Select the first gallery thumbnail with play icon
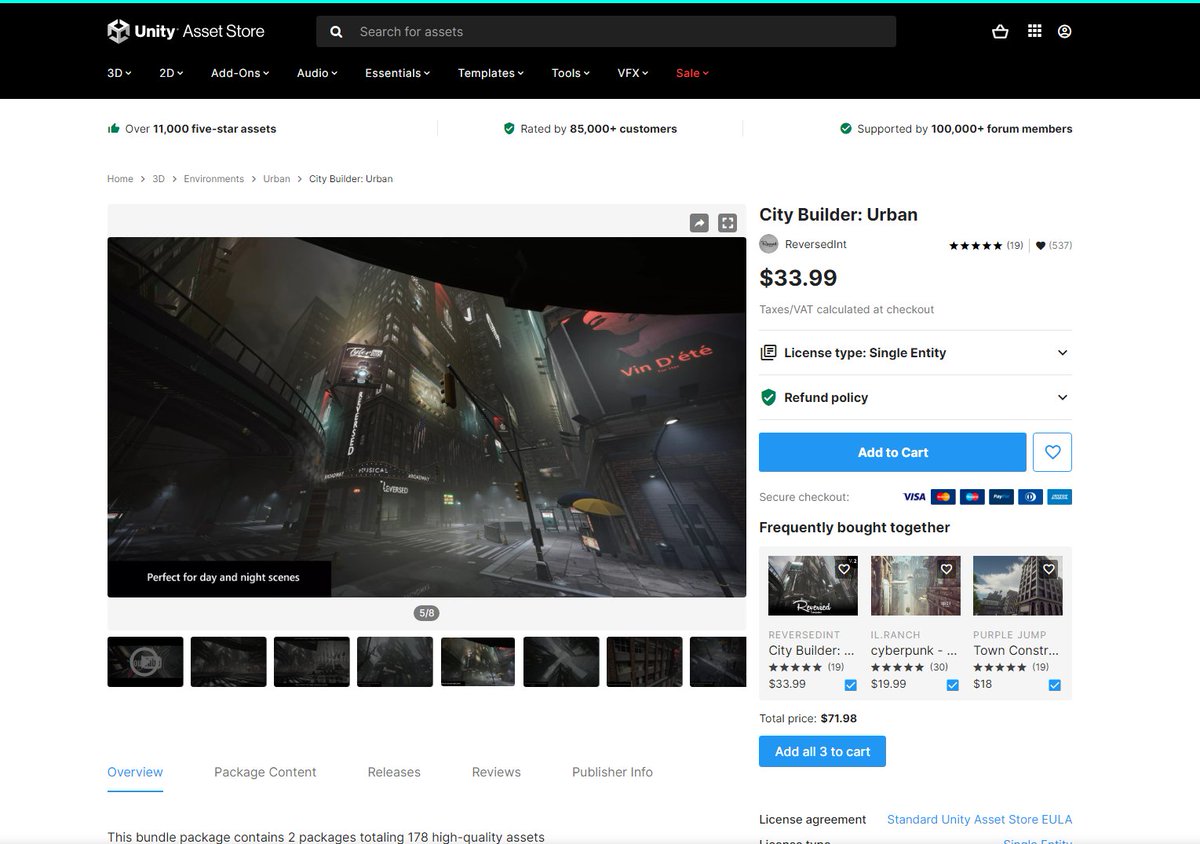 (145, 662)
